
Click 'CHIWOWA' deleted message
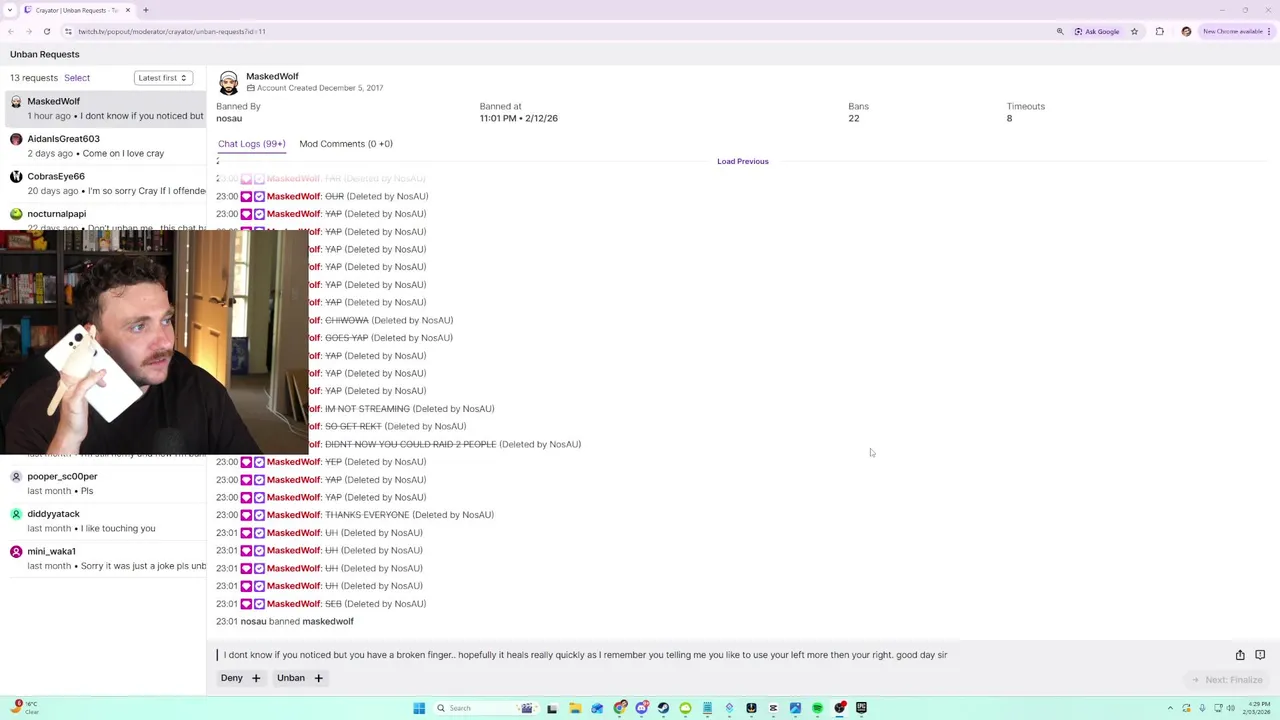[347, 320]
